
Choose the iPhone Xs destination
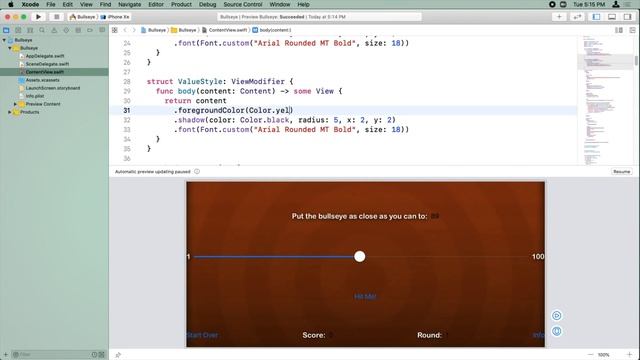click(x=116, y=17)
